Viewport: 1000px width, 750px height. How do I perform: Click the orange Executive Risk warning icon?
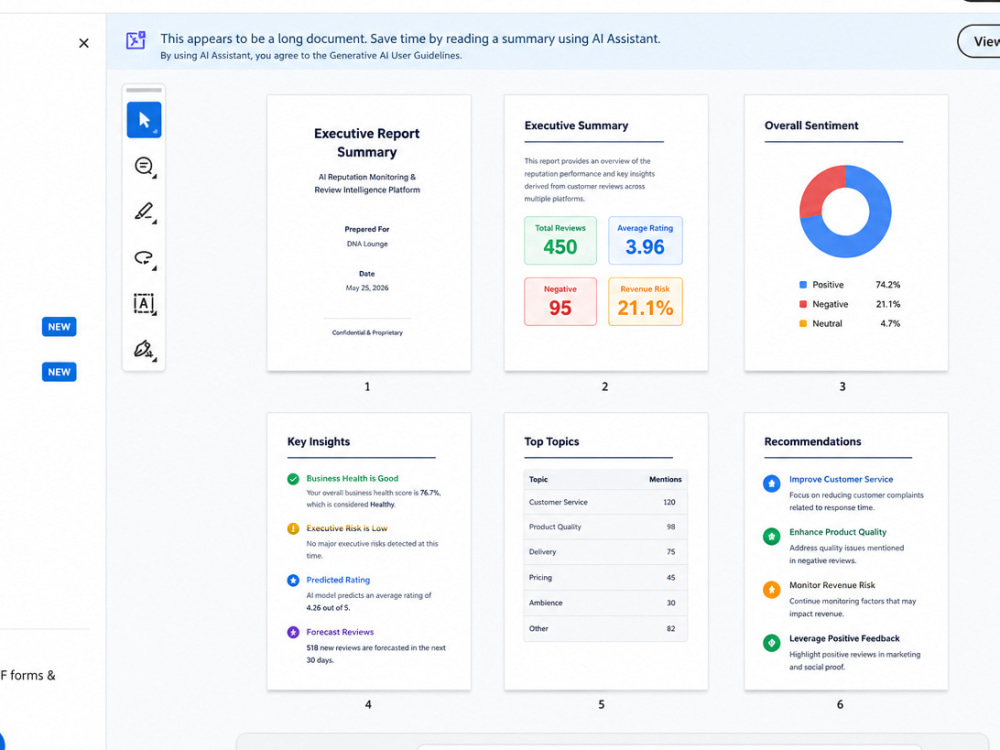point(293,529)
